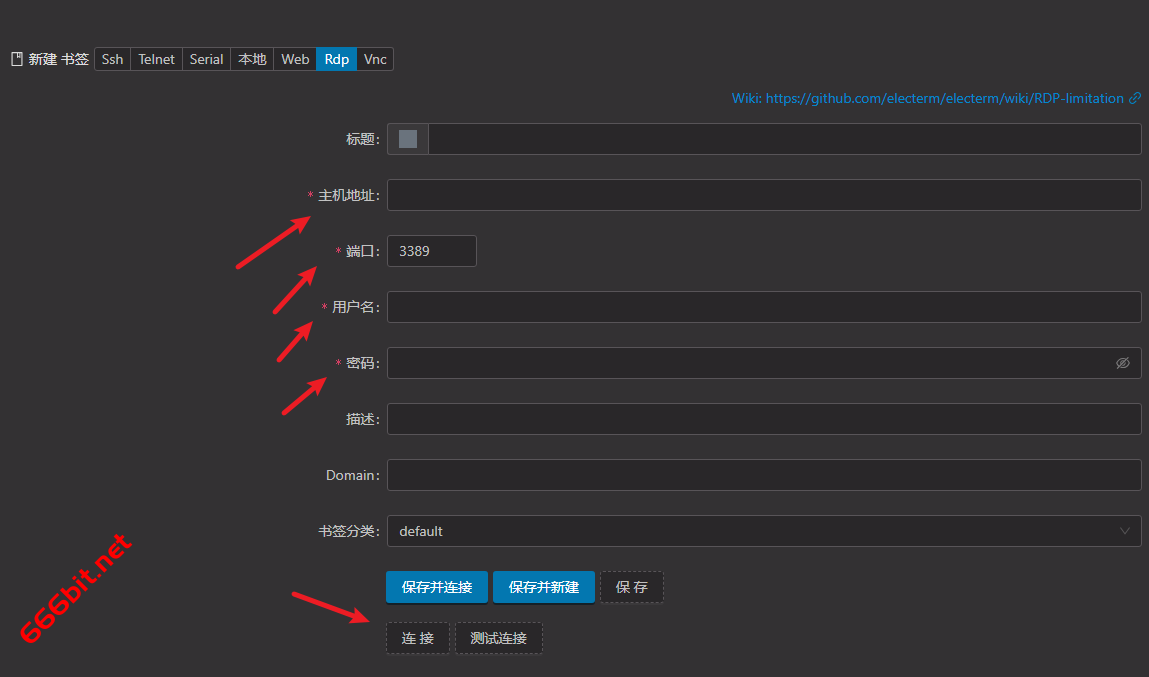
Task: Select the Web tab
Action: (295, 59)
